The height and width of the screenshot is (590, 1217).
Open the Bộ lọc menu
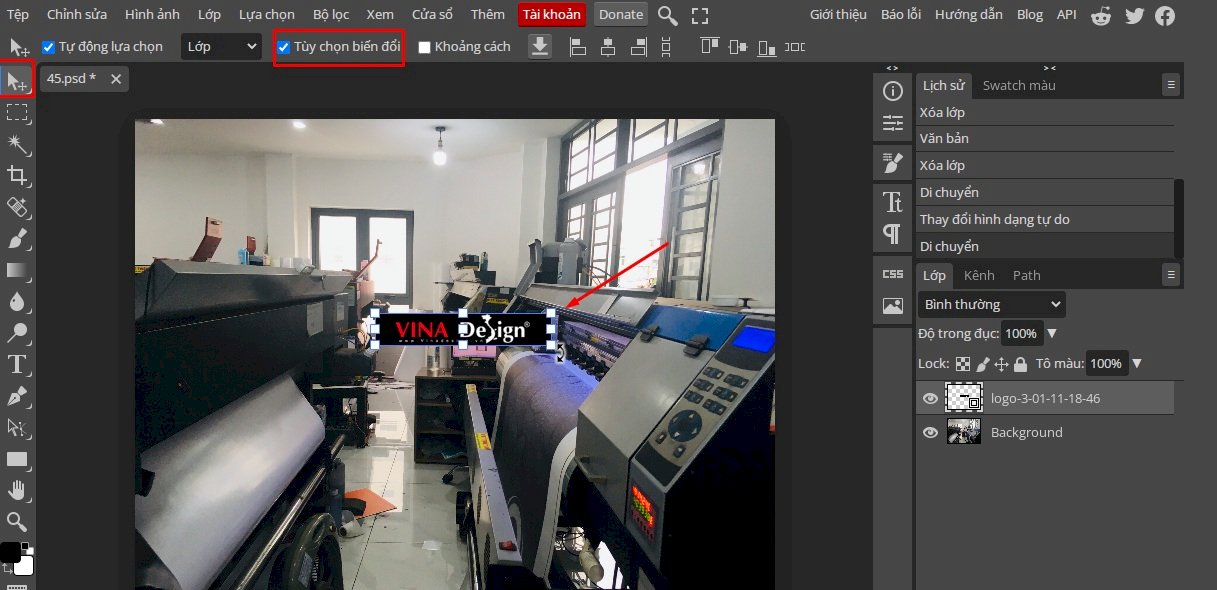[x=331, y=15]
